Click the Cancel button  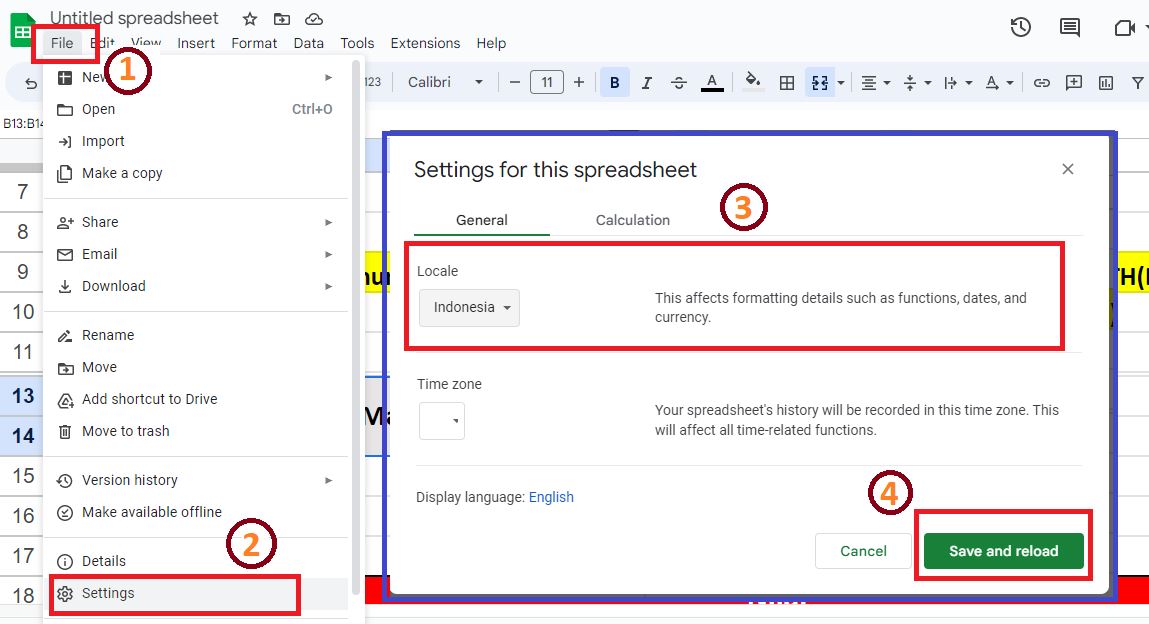(x=863, y=551)
